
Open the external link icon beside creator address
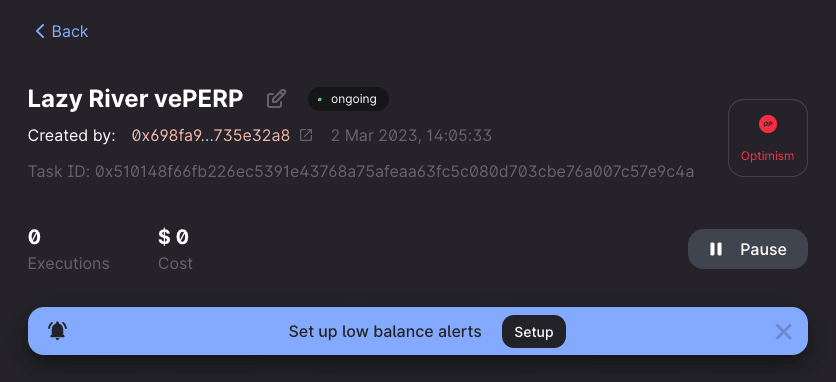(x=306, y=136)
